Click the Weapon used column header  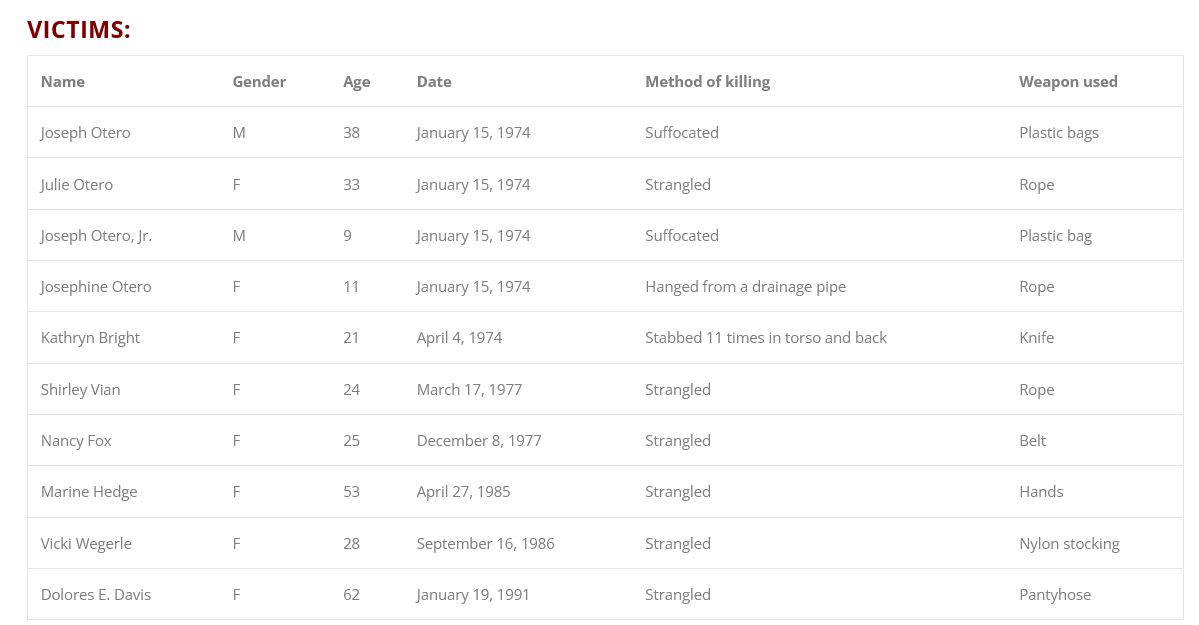1068,82
